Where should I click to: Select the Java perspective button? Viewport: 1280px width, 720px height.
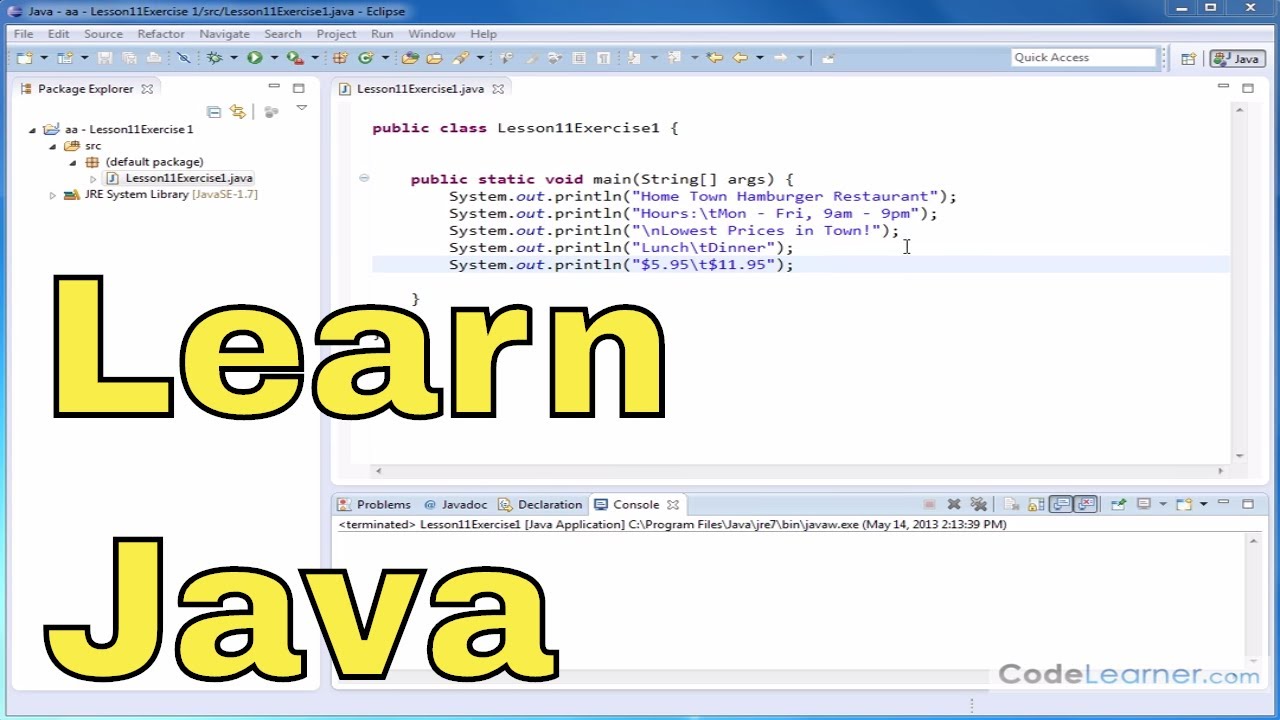click(x=1237, y=58)
